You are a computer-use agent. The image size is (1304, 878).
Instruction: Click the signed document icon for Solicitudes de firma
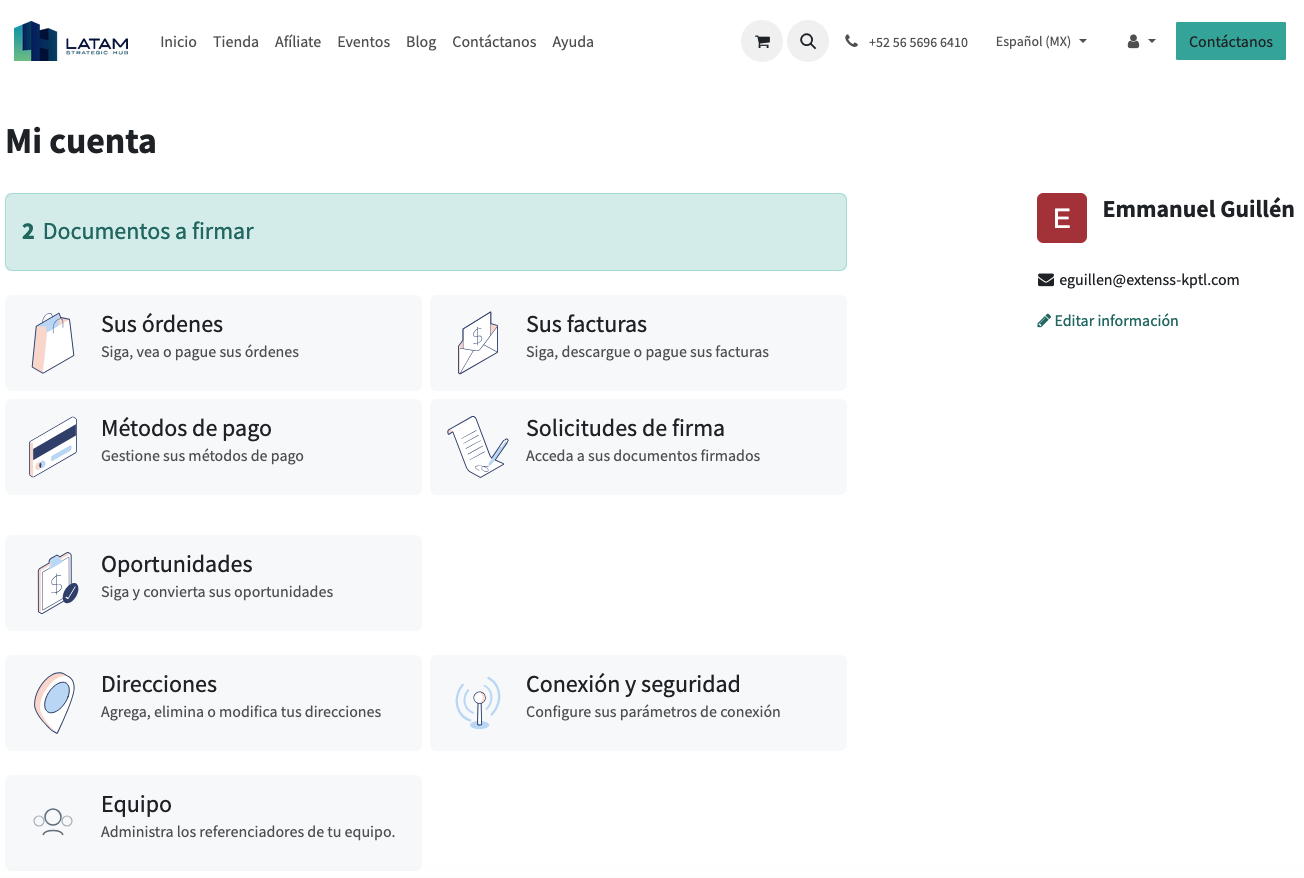(478, 447)
